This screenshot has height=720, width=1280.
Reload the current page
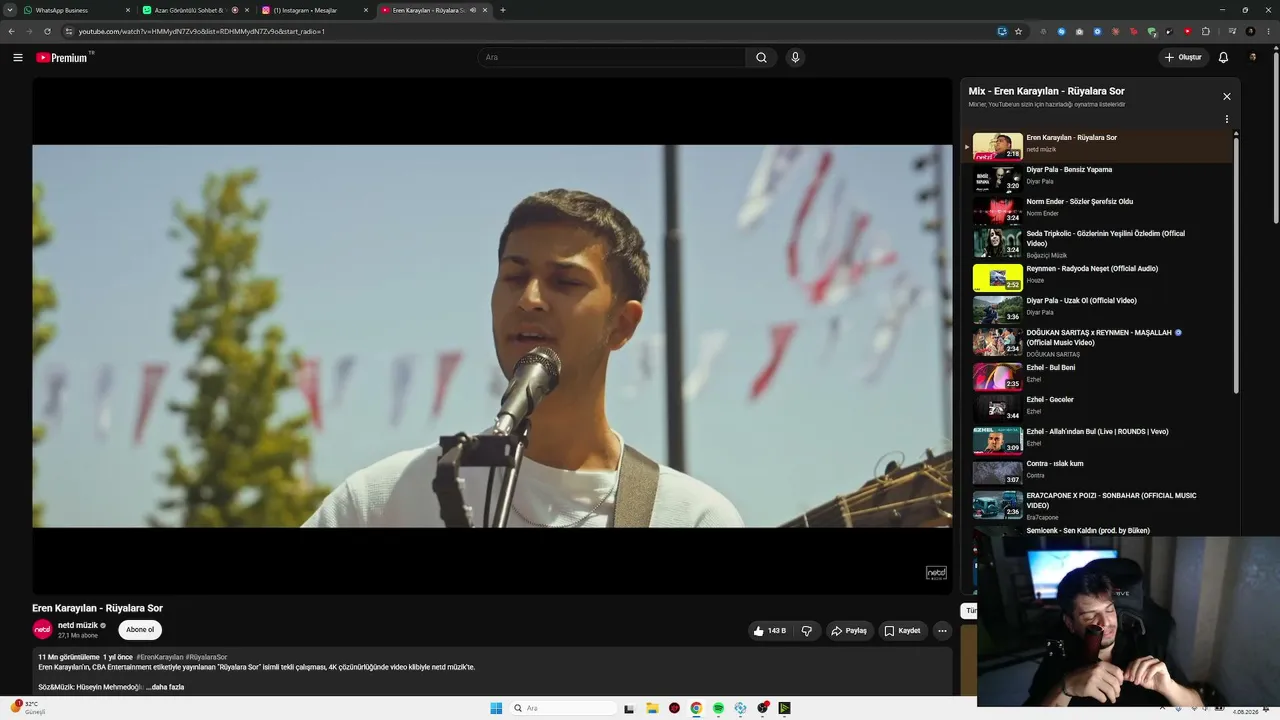pyautogui.click(x=47, y=31)
